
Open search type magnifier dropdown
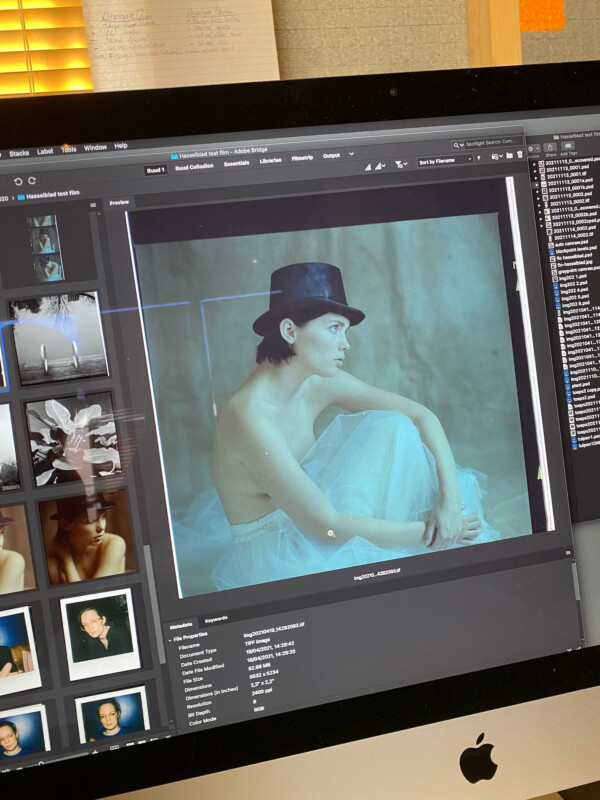[x=458, y=145]
